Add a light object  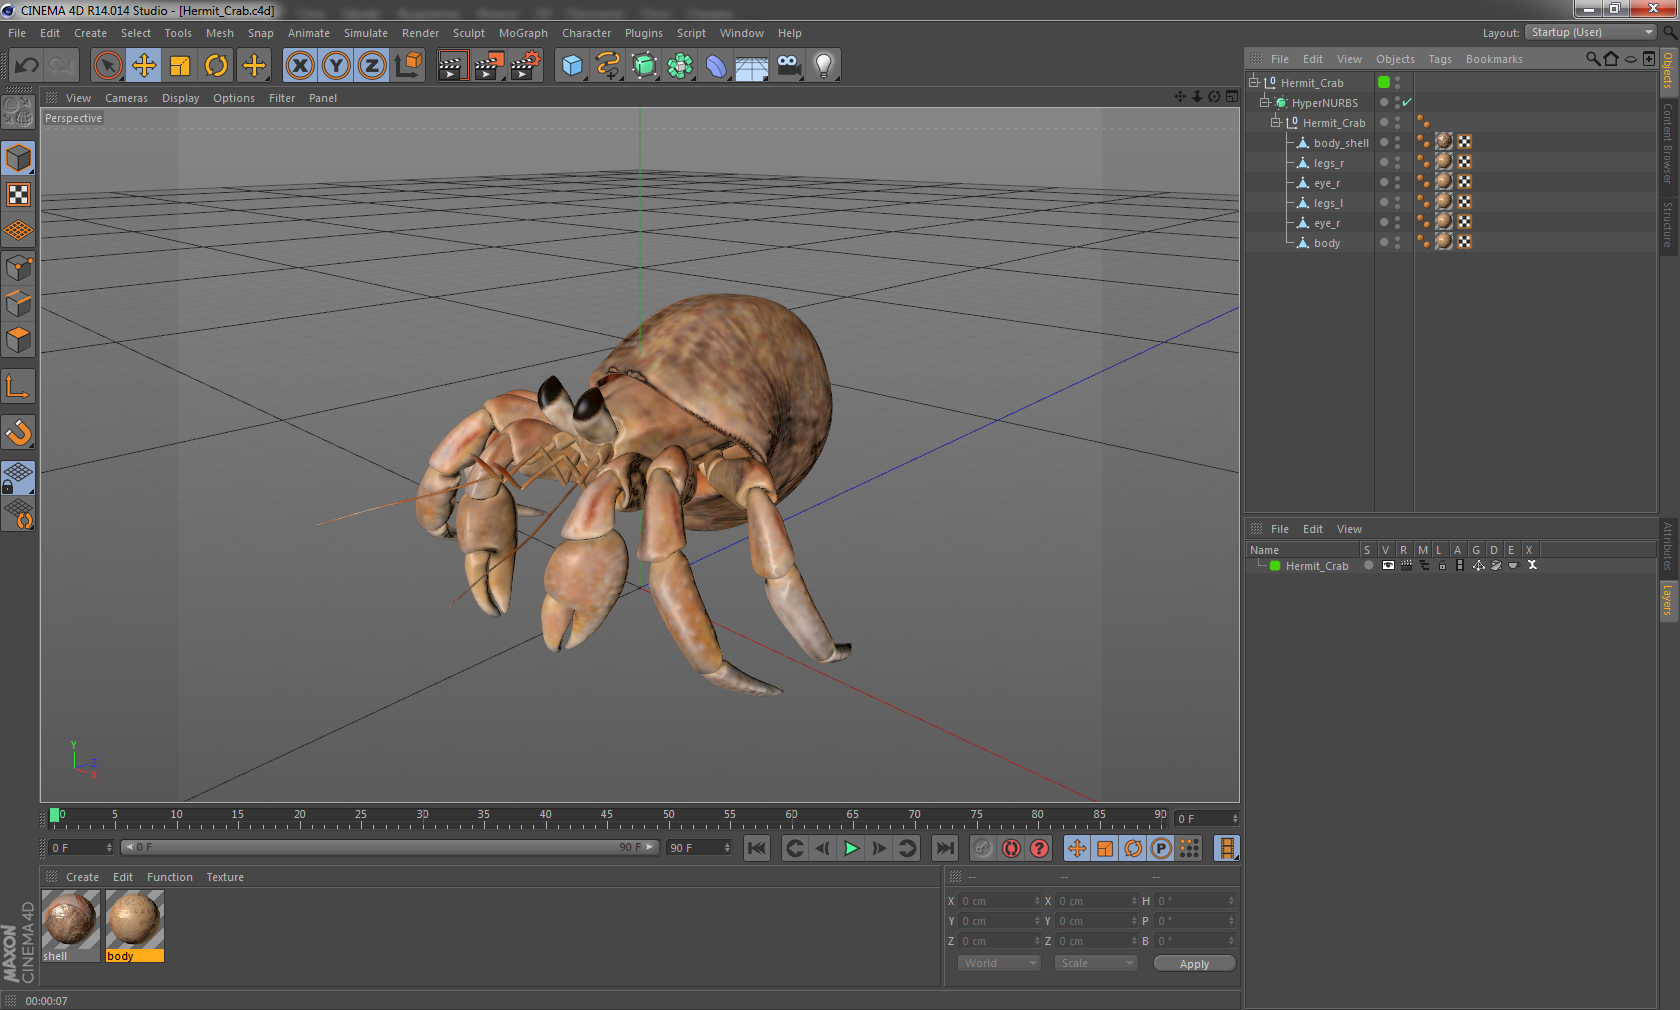[824, 66]
